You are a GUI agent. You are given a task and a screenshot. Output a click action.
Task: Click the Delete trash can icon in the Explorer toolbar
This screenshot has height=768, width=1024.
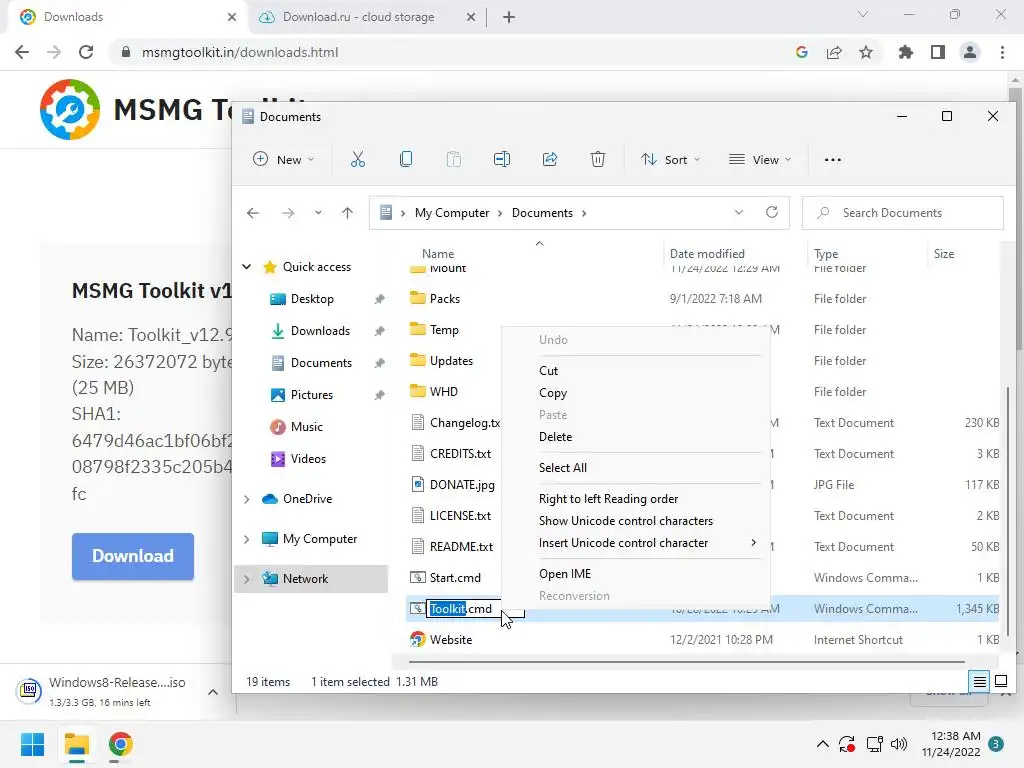(x=598, y=159)
